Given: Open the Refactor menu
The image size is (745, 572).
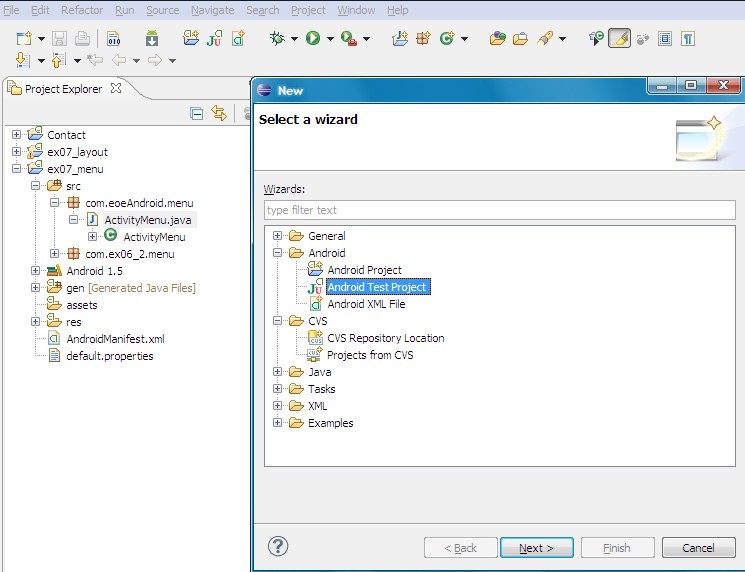Looking at the screenshot, I should pyautogui.click(x=82, y=10).
